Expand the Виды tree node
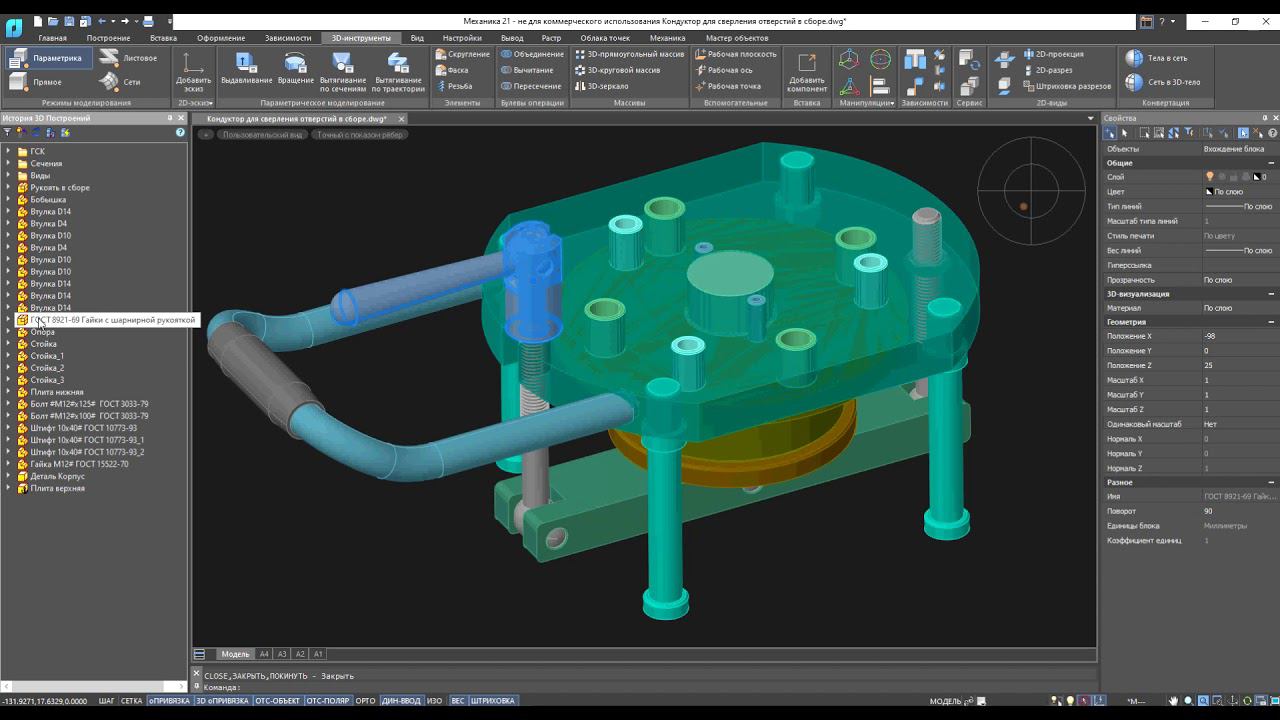Image resolution: width=1280 pixels, height=720 pixels. (x=8, y=176)
